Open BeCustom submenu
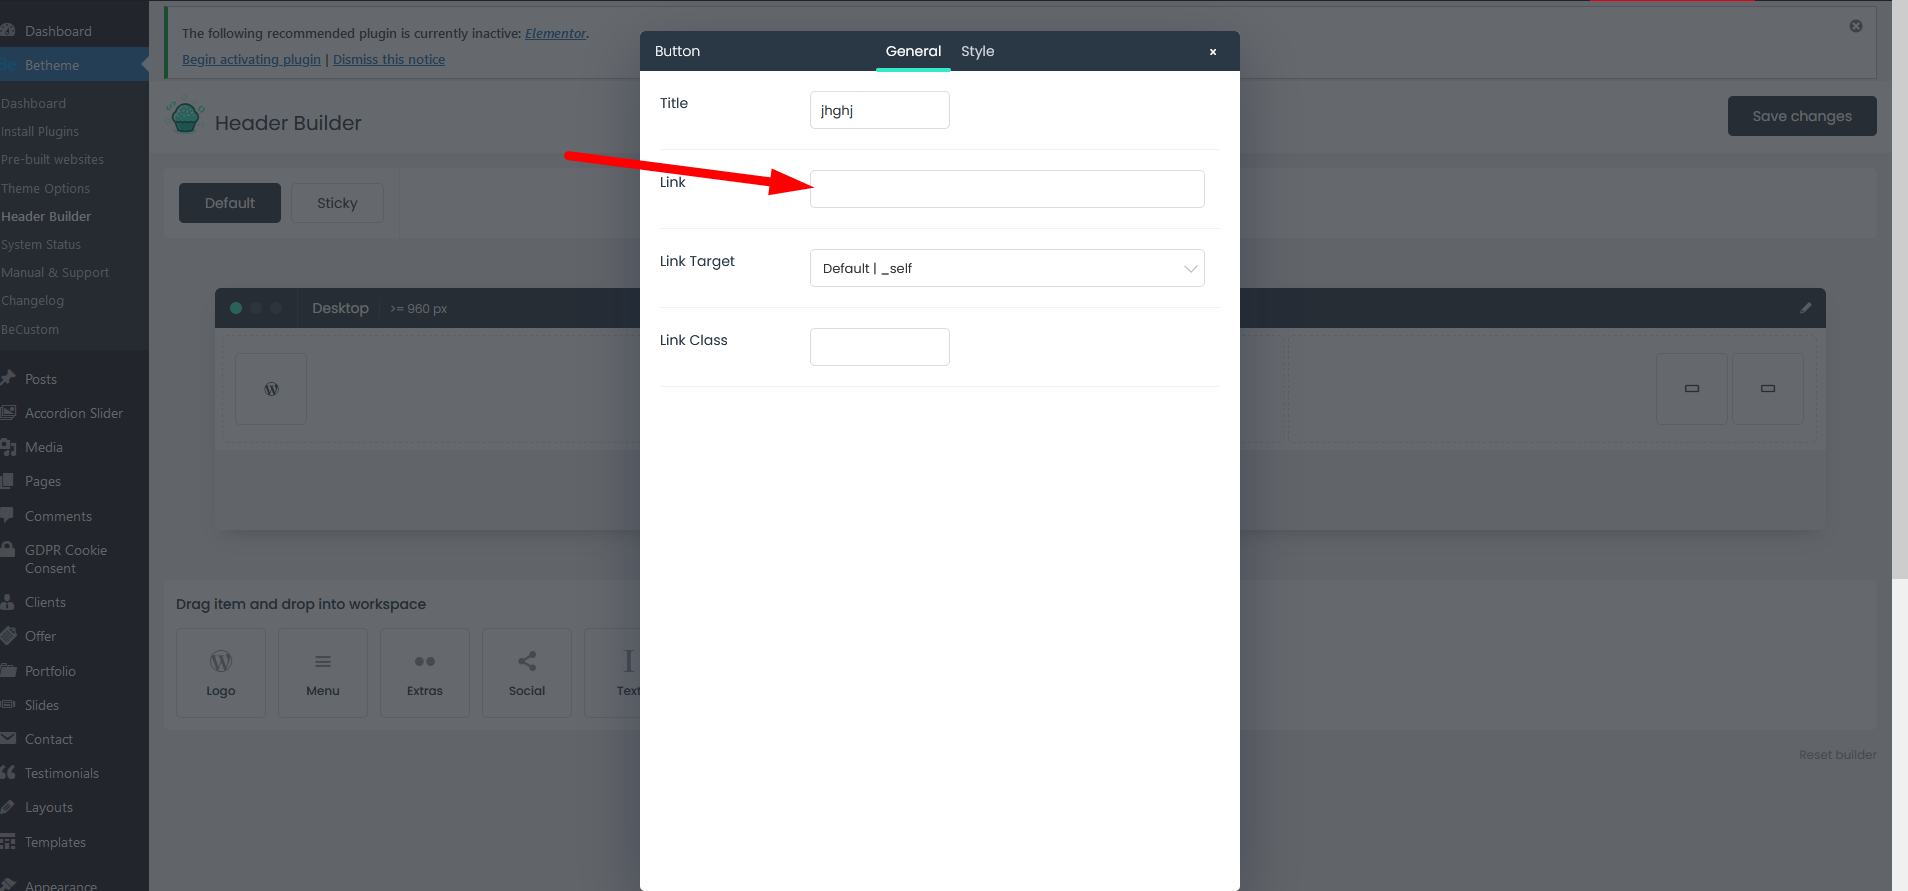The width and height of the screenshot is (1908, 891). coord(30,329)
